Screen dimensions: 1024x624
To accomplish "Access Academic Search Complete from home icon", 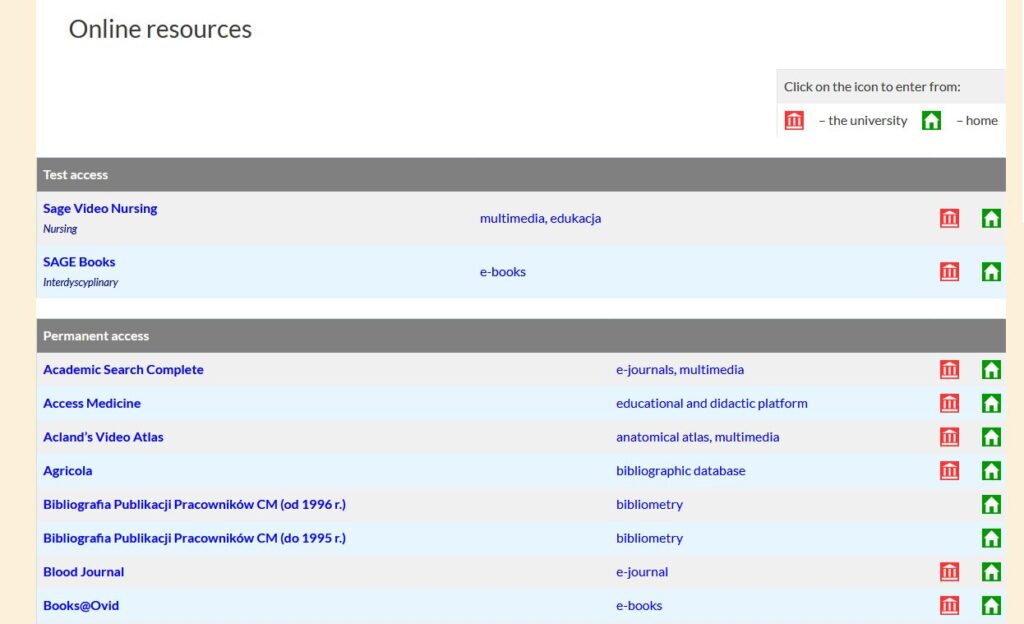I will [991, 369].
